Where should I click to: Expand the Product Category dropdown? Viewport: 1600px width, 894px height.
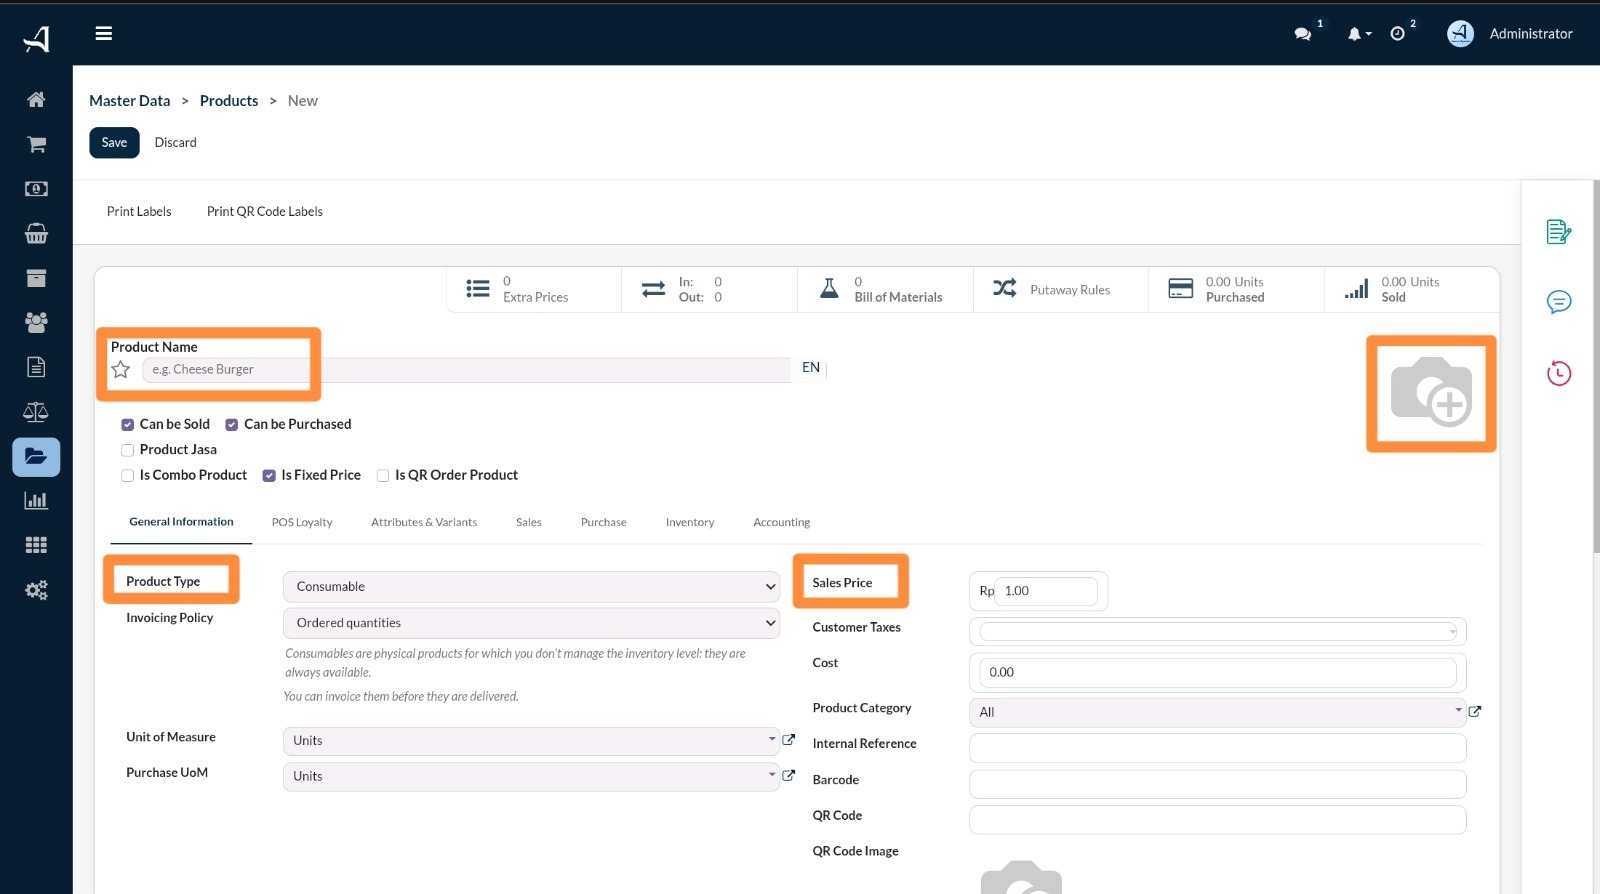point(1218,712)
